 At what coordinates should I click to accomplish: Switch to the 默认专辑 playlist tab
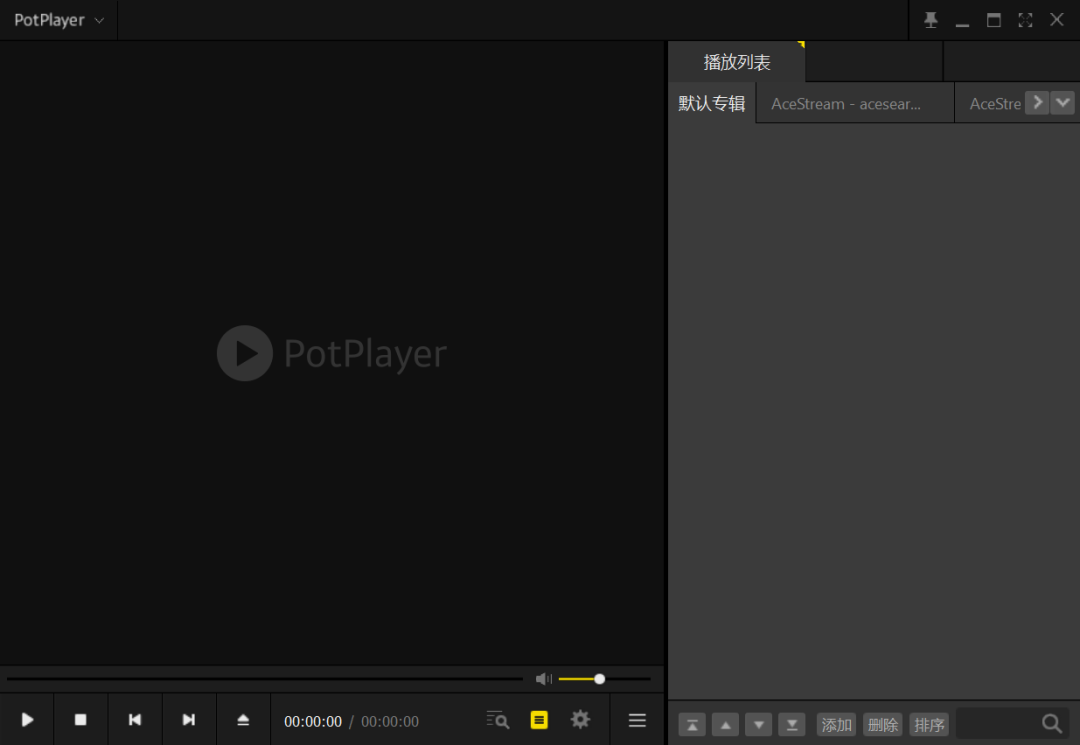point(711,102)
